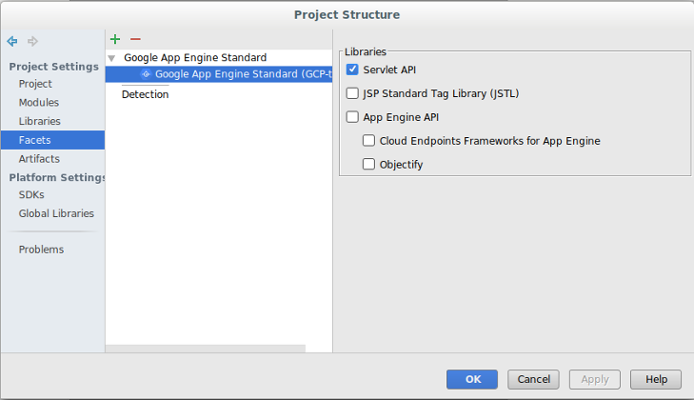694x400 pixels.
Task: Click the forward navigation arrow icon
Action: click(32, 41)
